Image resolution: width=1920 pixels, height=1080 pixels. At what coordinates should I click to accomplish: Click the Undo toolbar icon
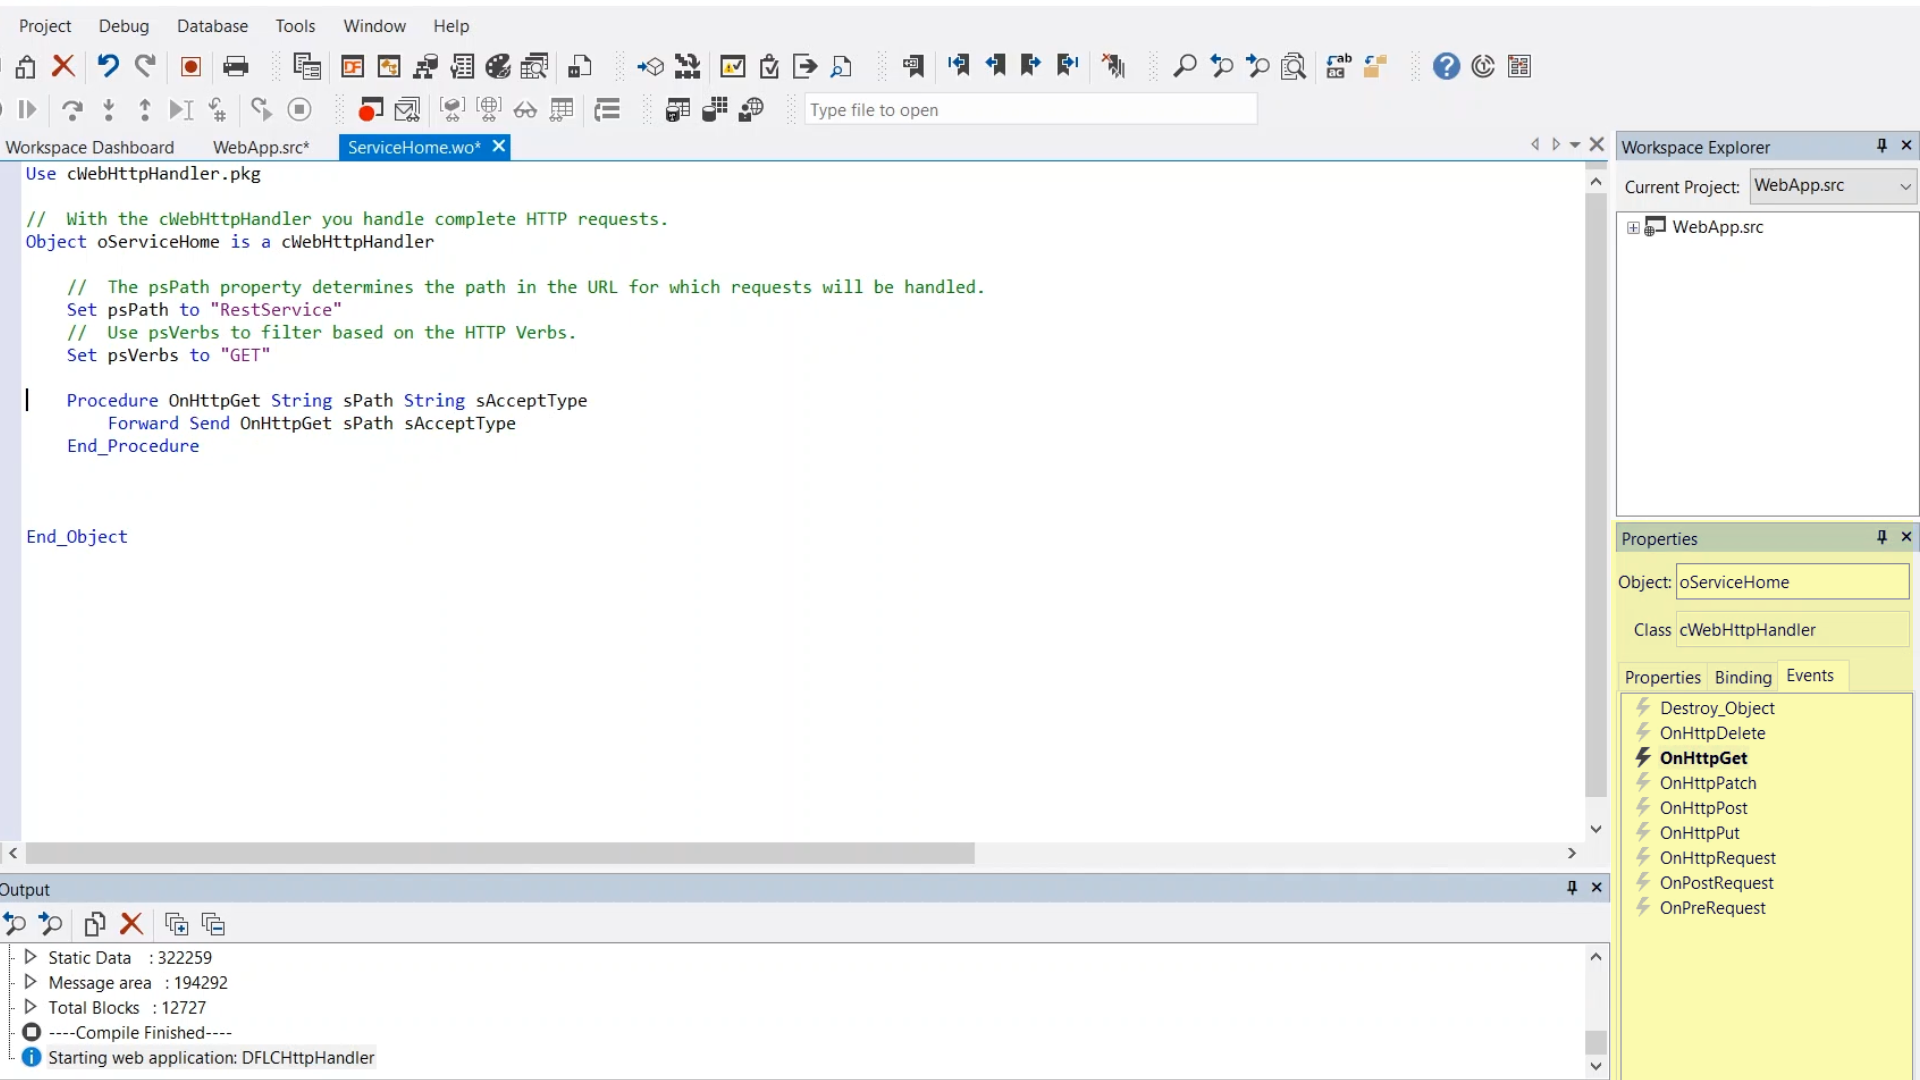click(x=108, y=66)
